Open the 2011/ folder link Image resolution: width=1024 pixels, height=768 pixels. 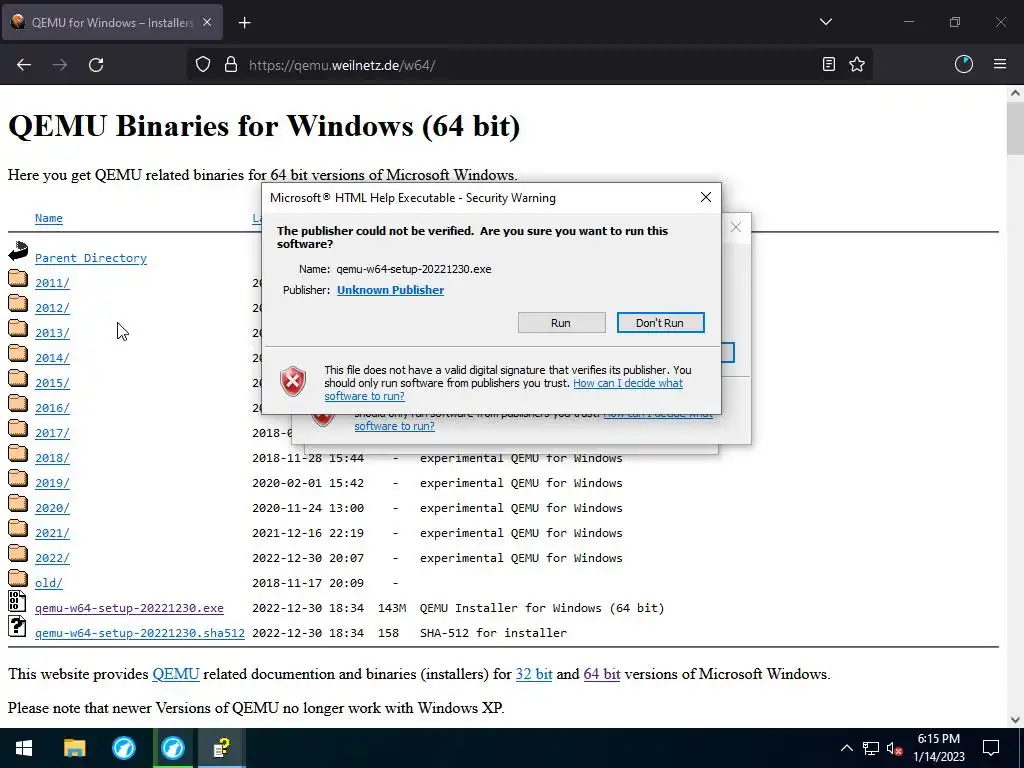(x=52, y=283)
